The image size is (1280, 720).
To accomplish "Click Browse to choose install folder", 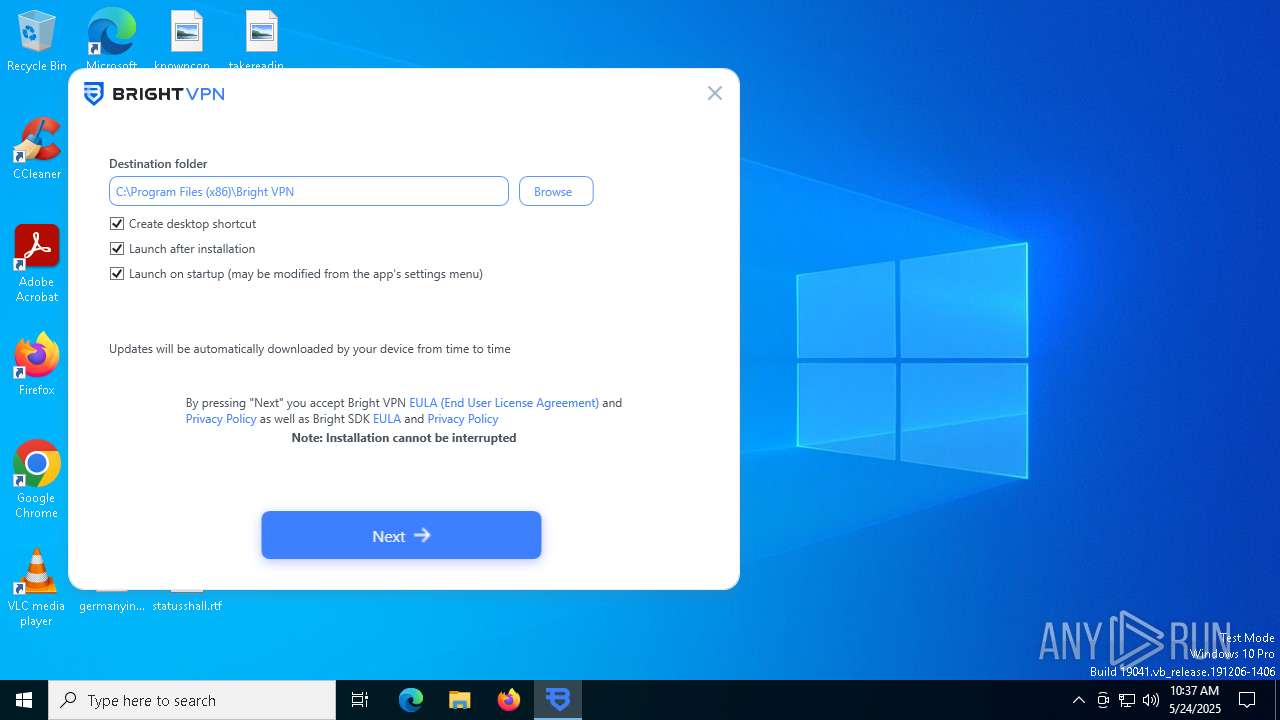I will (x=556, y=191).
